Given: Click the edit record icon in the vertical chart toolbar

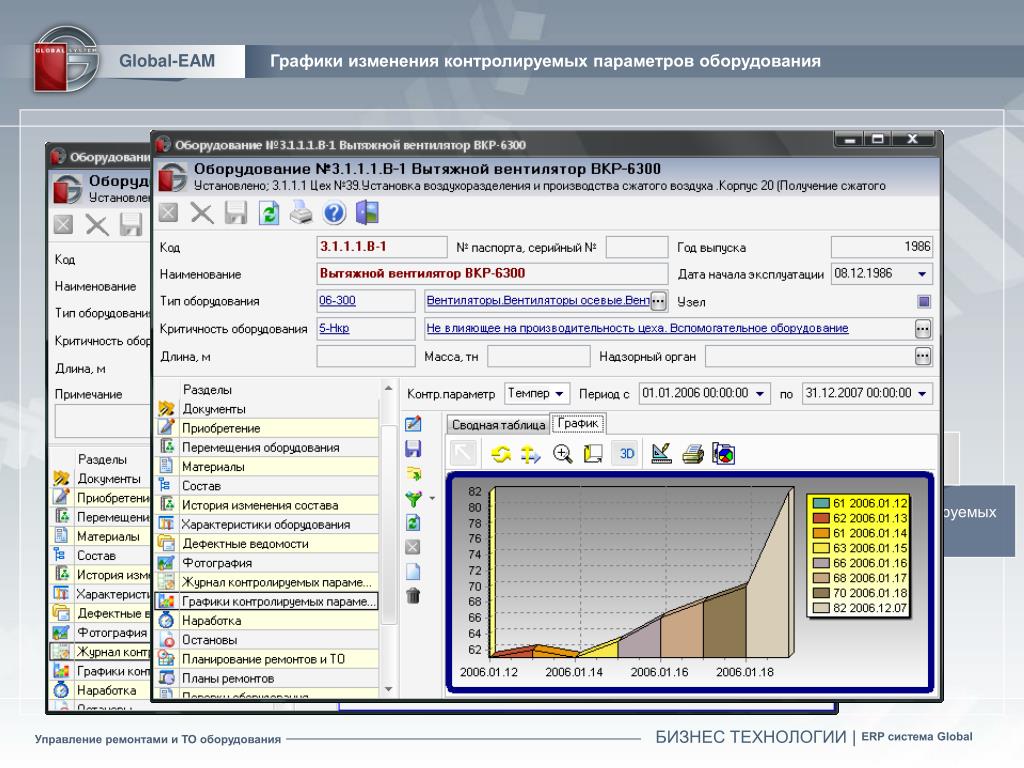Looking at the screenshot, I should point(413,424).
